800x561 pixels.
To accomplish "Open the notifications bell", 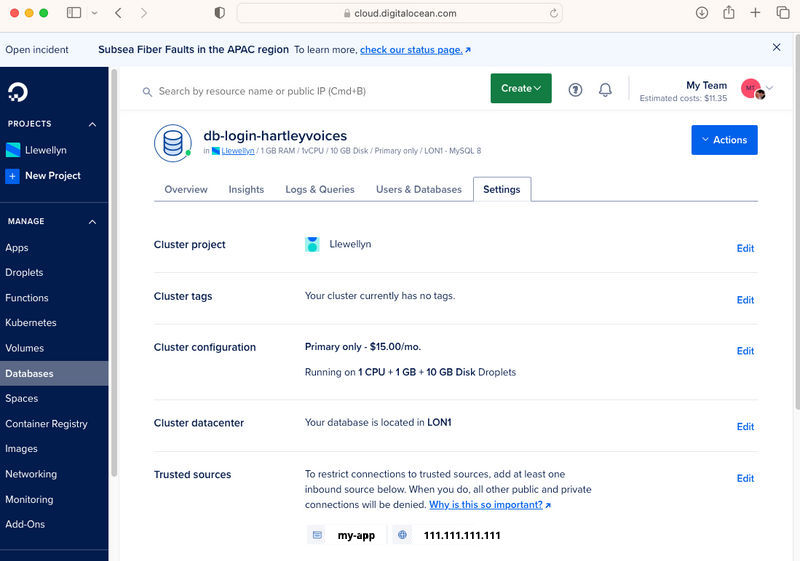I will tap(605, 90).
